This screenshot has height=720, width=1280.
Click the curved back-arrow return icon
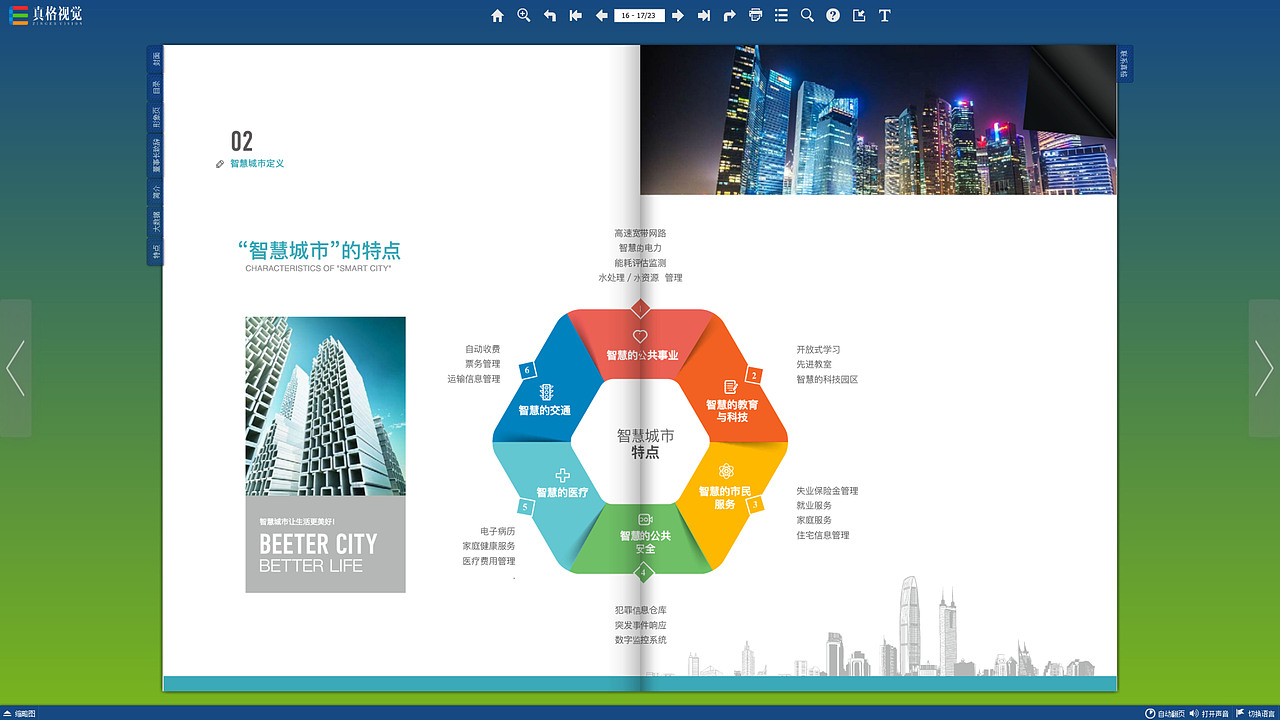tap(549, 15)
